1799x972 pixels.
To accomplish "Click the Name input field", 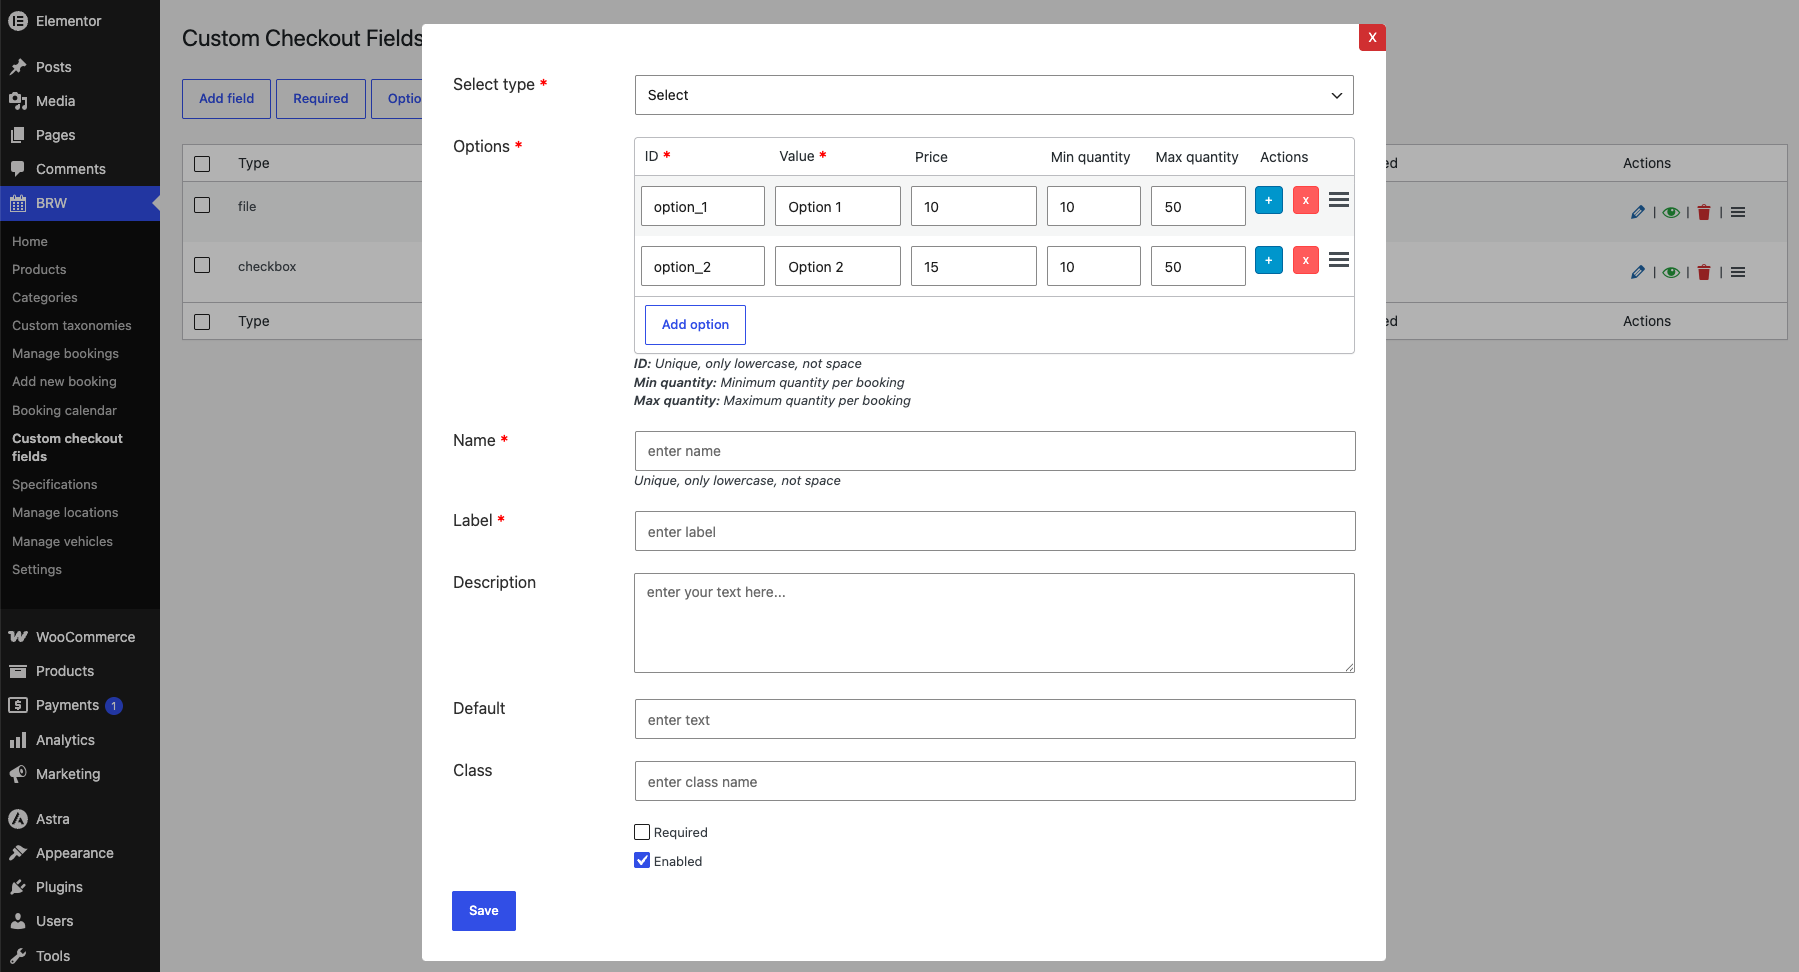I will click(995, 451).
